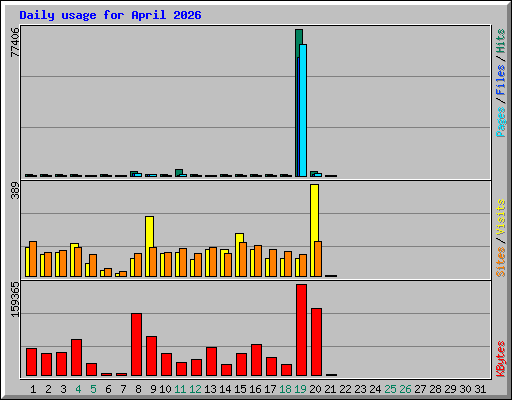Click the 'Files' legend label
Screen dimensions: 512x400
[x=501, y=80]
